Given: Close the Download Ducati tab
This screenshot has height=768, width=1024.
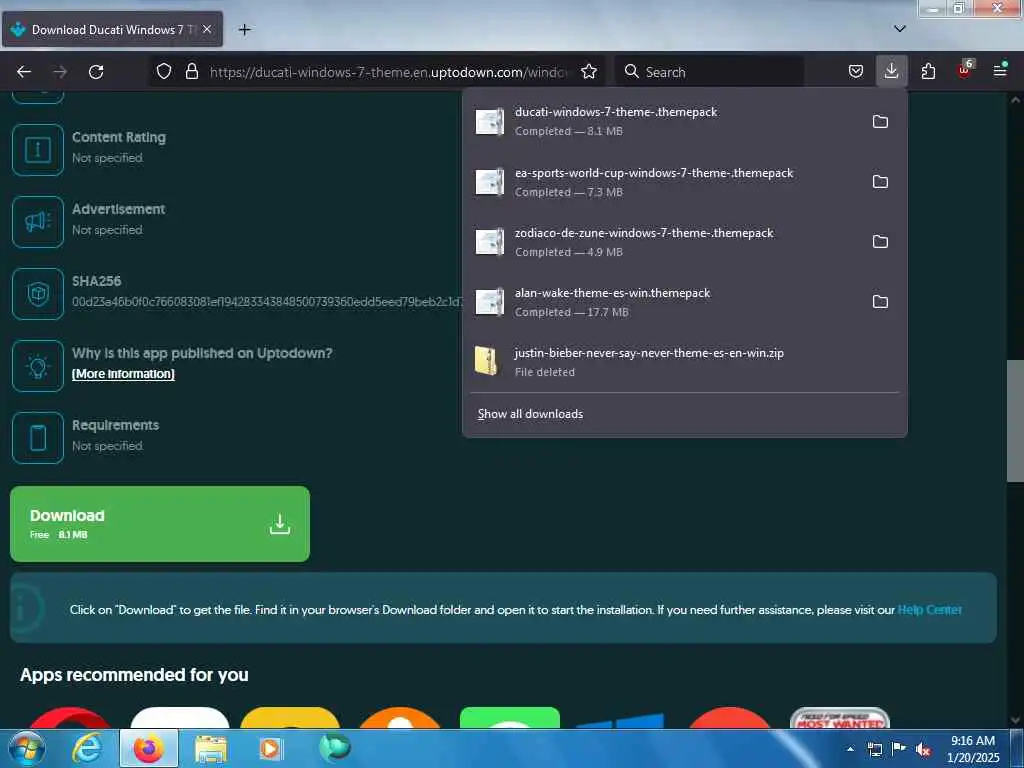Looking at the screenshot, I should [207, 29].
